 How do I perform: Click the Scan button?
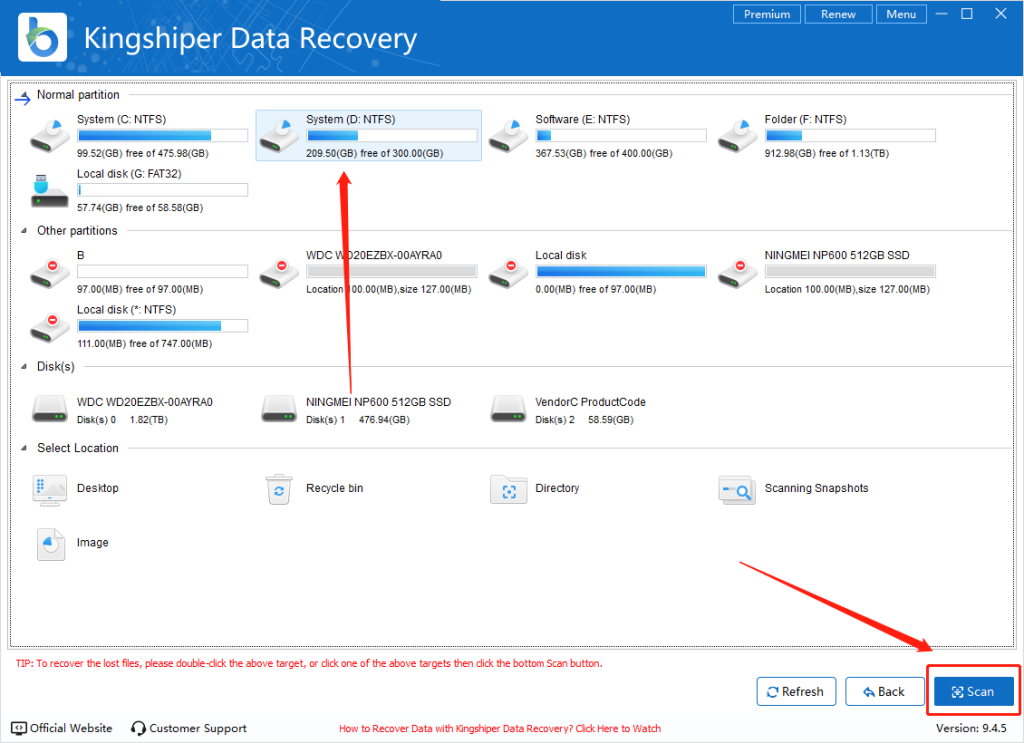[x=974, y=691]
